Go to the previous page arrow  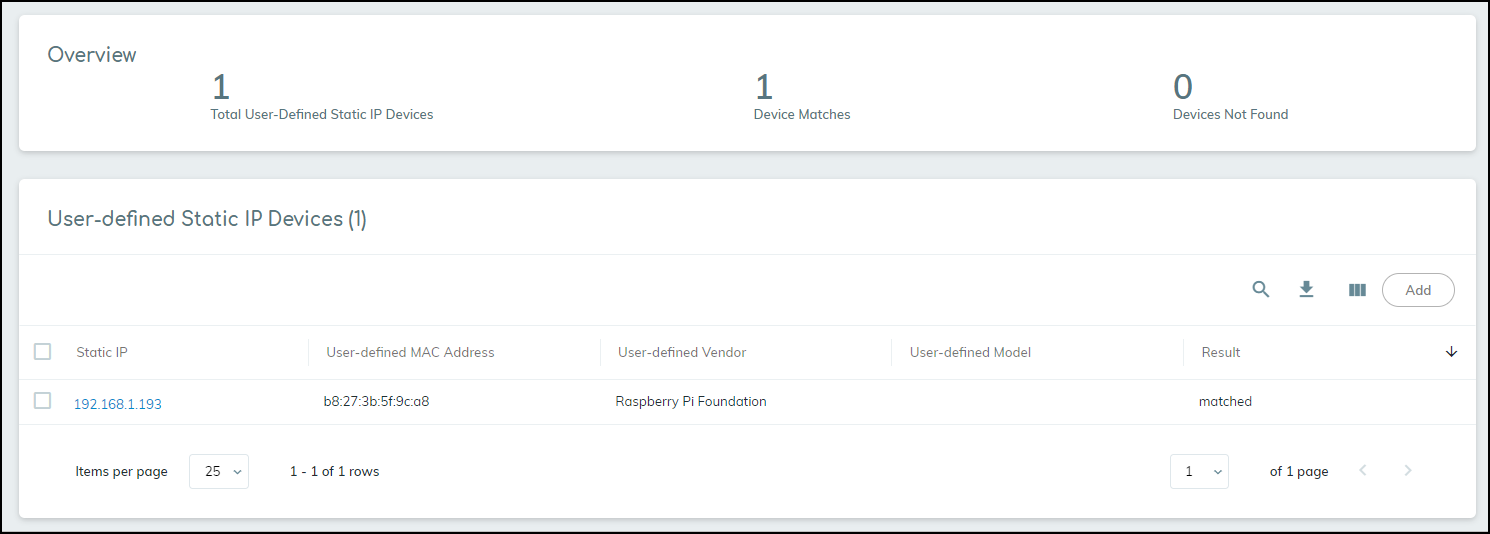(x=1362, y=471)
